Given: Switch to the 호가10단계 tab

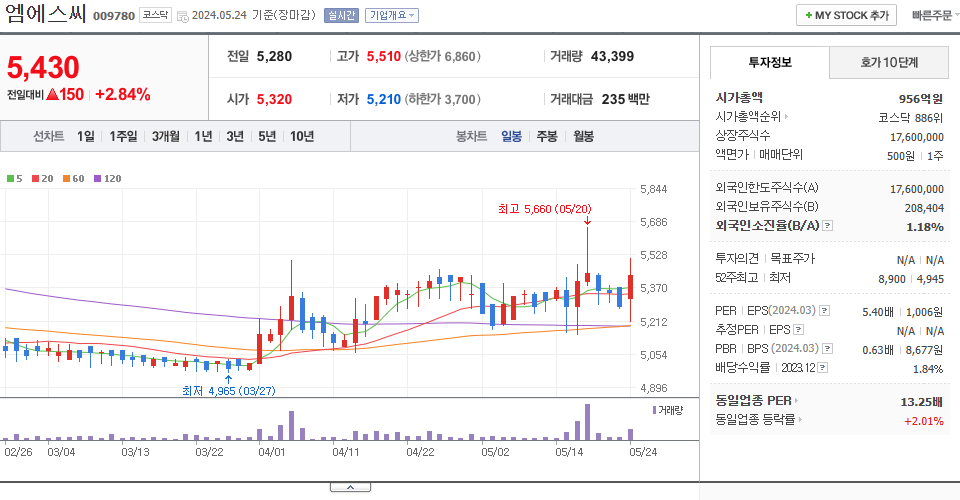Looking at the screenshot, I should [889, 62].
